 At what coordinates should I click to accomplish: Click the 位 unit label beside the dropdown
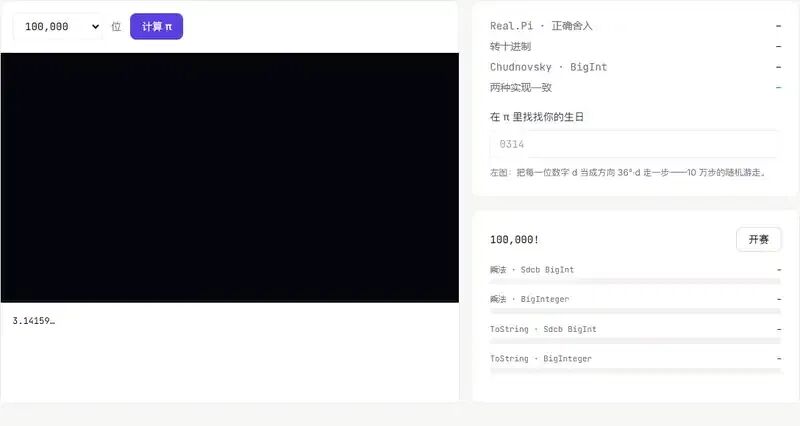(x=116, y=27)
